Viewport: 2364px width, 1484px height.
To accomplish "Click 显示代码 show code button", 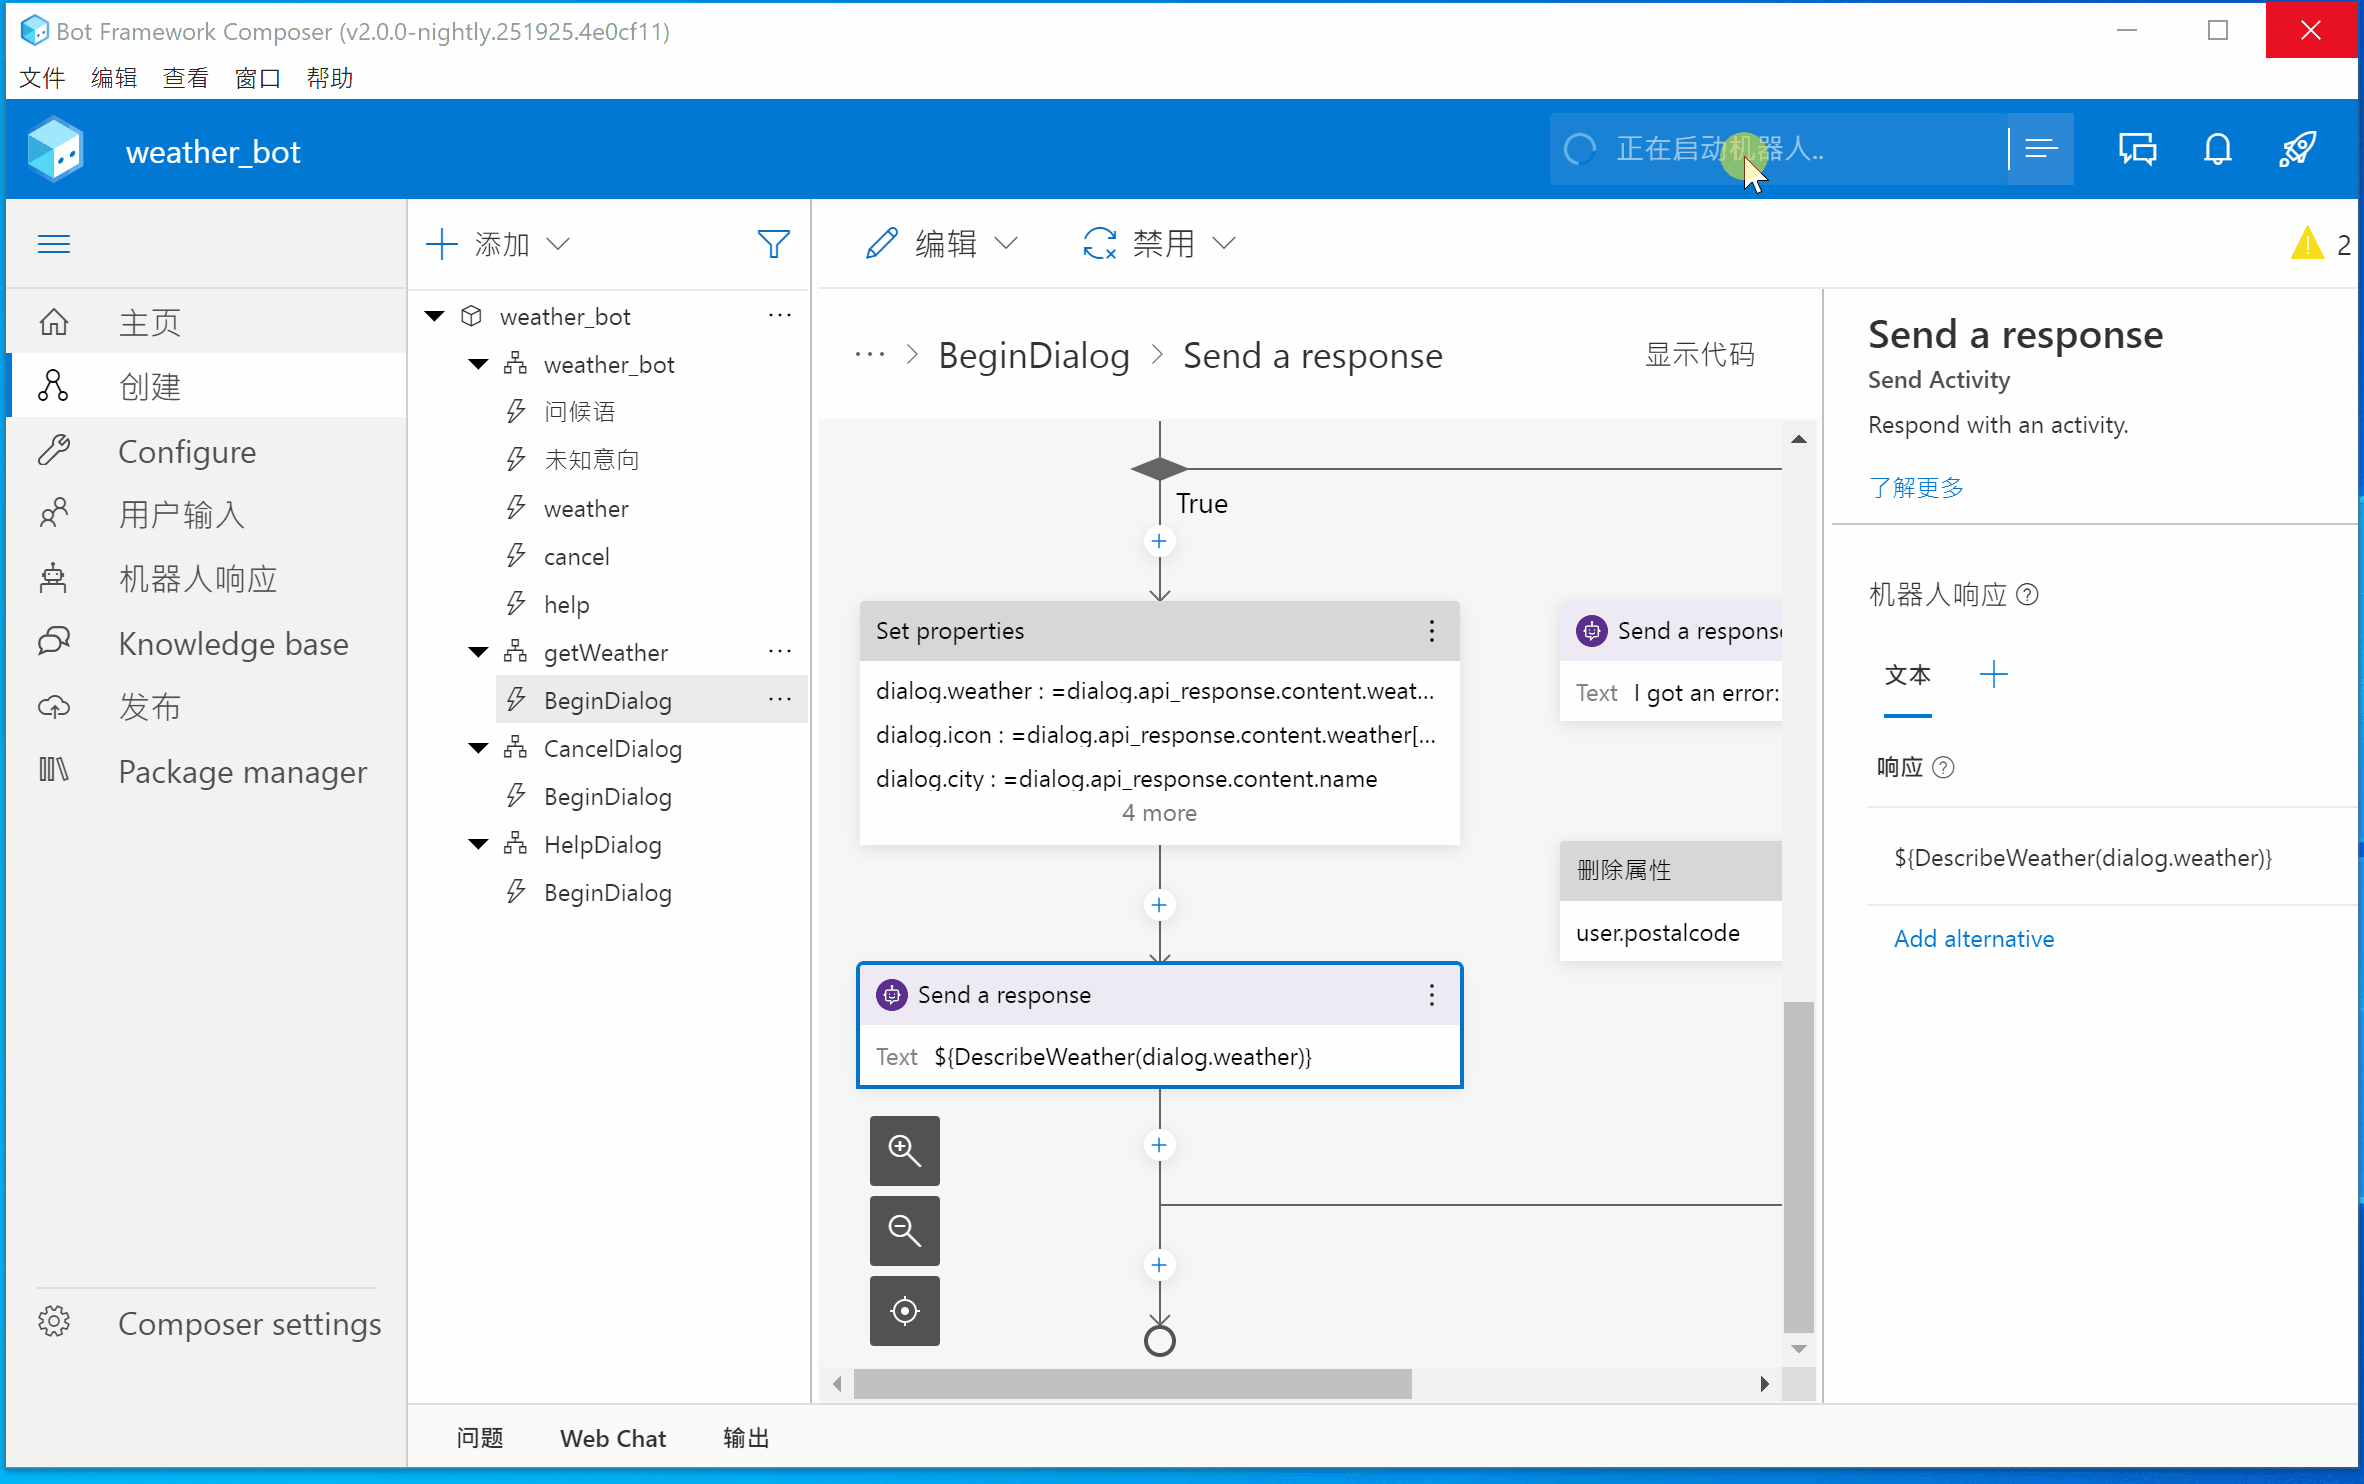I will point(1699,355).
